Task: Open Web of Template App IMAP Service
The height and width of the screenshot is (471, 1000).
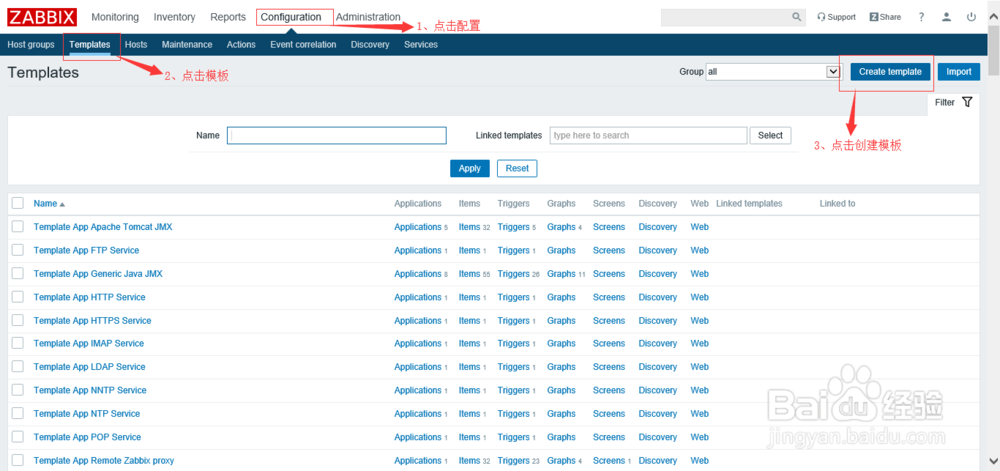Action: (700, 344)
